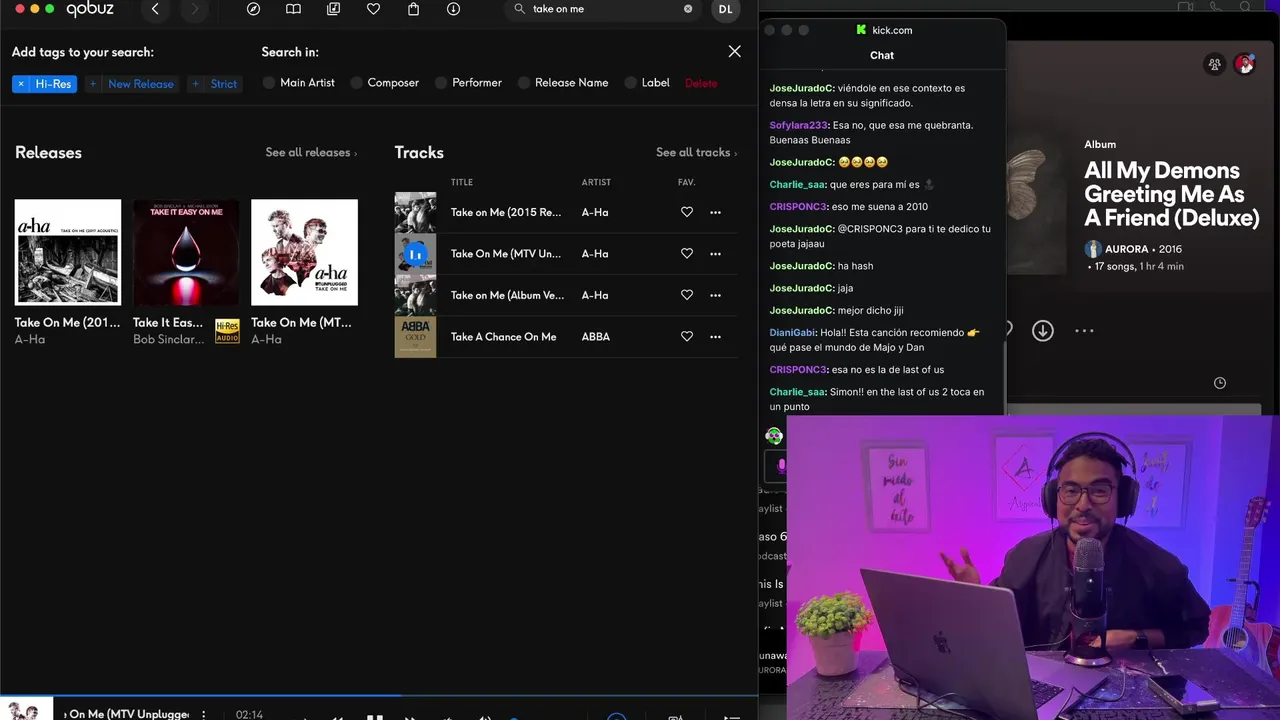
Task: Click the Sofylara233 username in Kick chat
Action: coord(800,125)
